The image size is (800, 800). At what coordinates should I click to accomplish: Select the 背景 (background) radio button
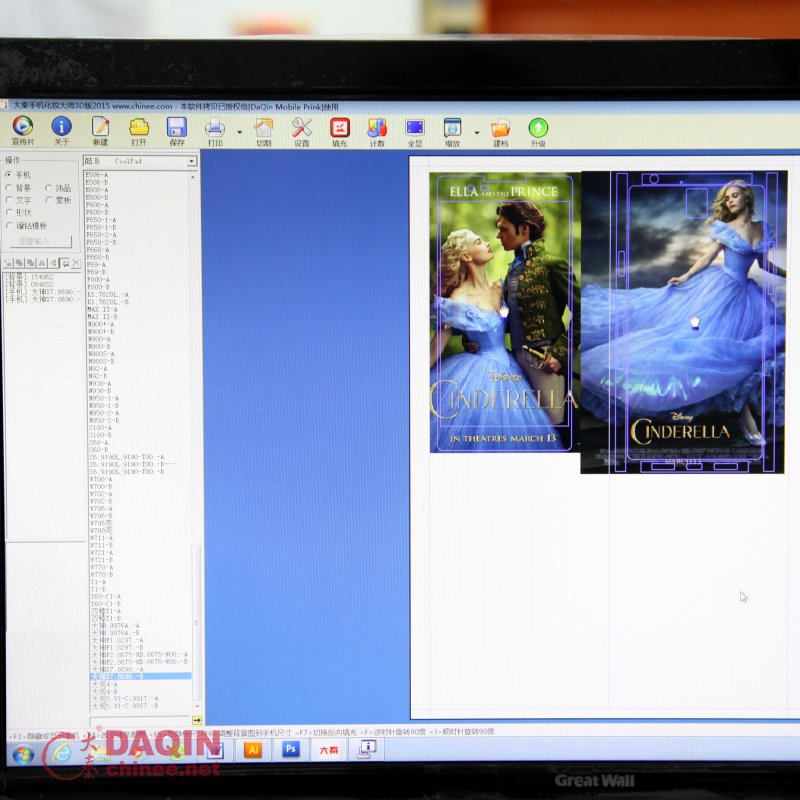pos(9,187)
